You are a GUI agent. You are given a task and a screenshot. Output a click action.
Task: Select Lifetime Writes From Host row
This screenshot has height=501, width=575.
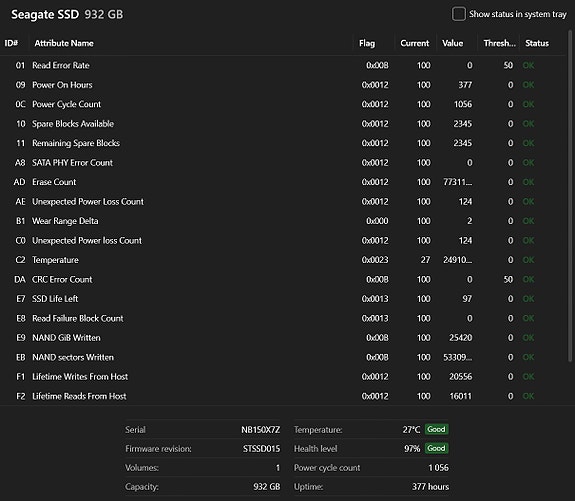coord(282,376)
